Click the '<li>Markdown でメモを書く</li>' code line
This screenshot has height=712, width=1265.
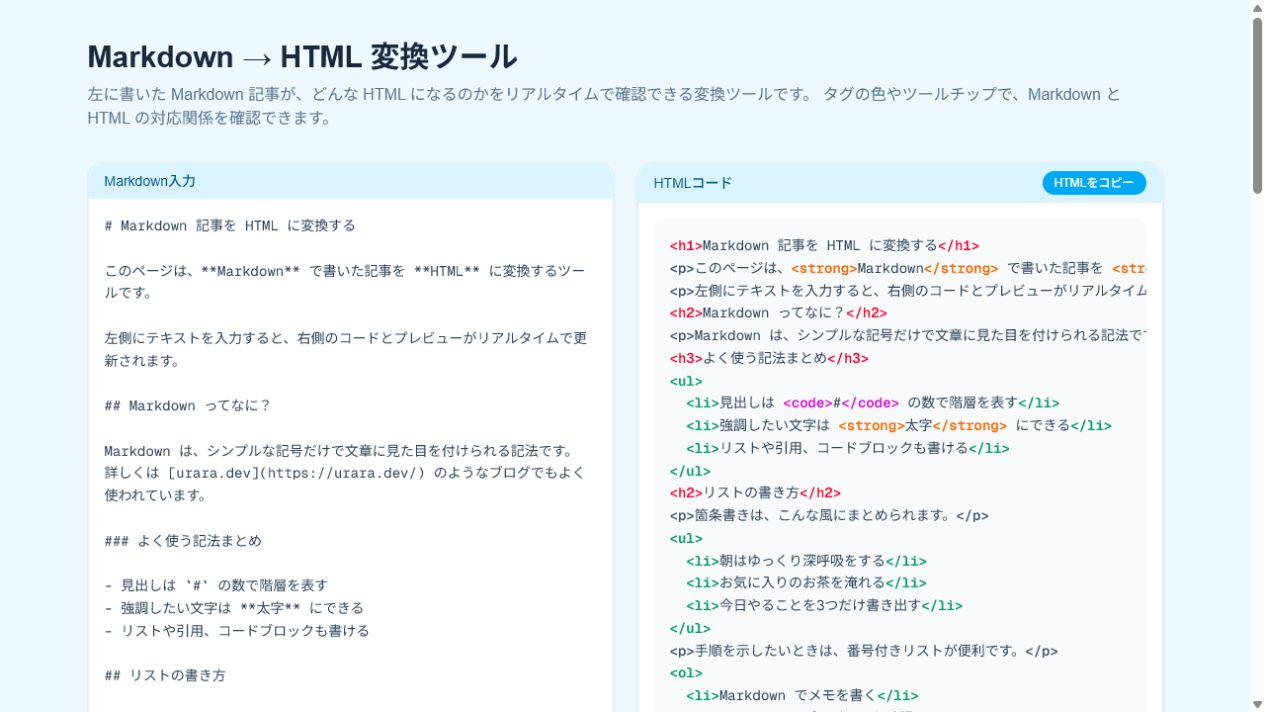(802, 696)
